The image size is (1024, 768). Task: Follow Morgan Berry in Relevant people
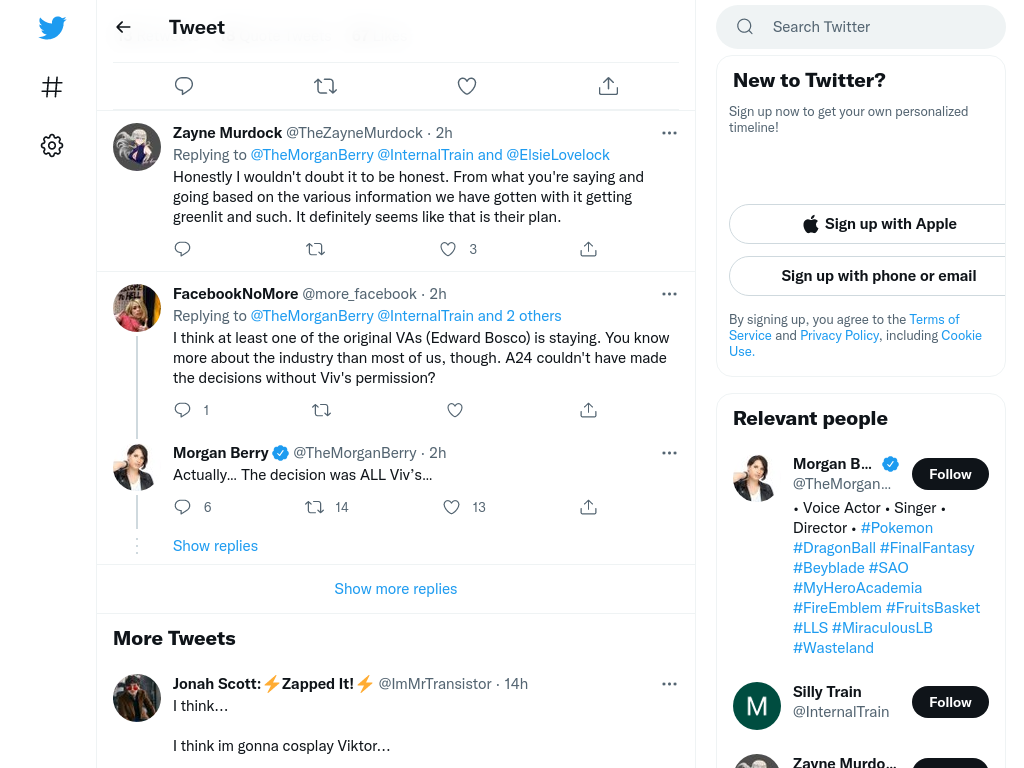(x=950, y=474)
